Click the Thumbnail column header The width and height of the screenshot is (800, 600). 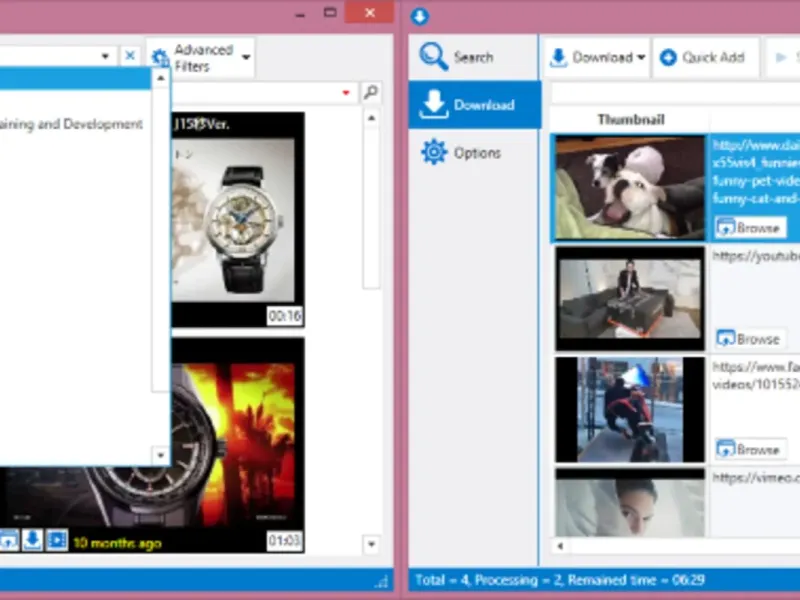pos(631,120)
